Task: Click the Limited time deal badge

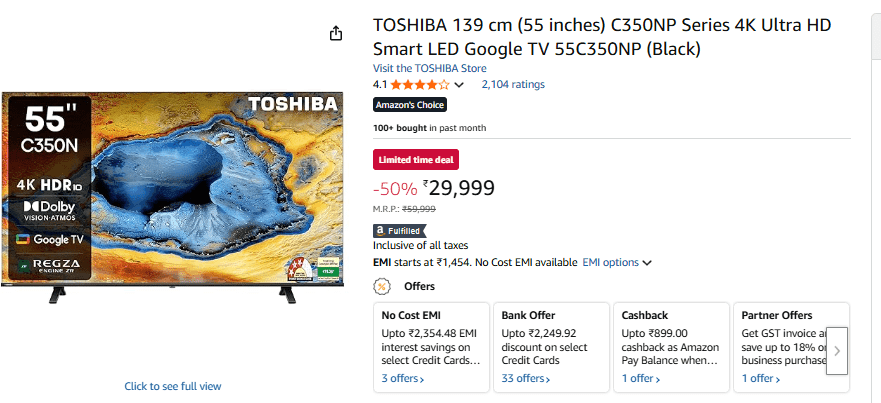Action: pos(416,160)
